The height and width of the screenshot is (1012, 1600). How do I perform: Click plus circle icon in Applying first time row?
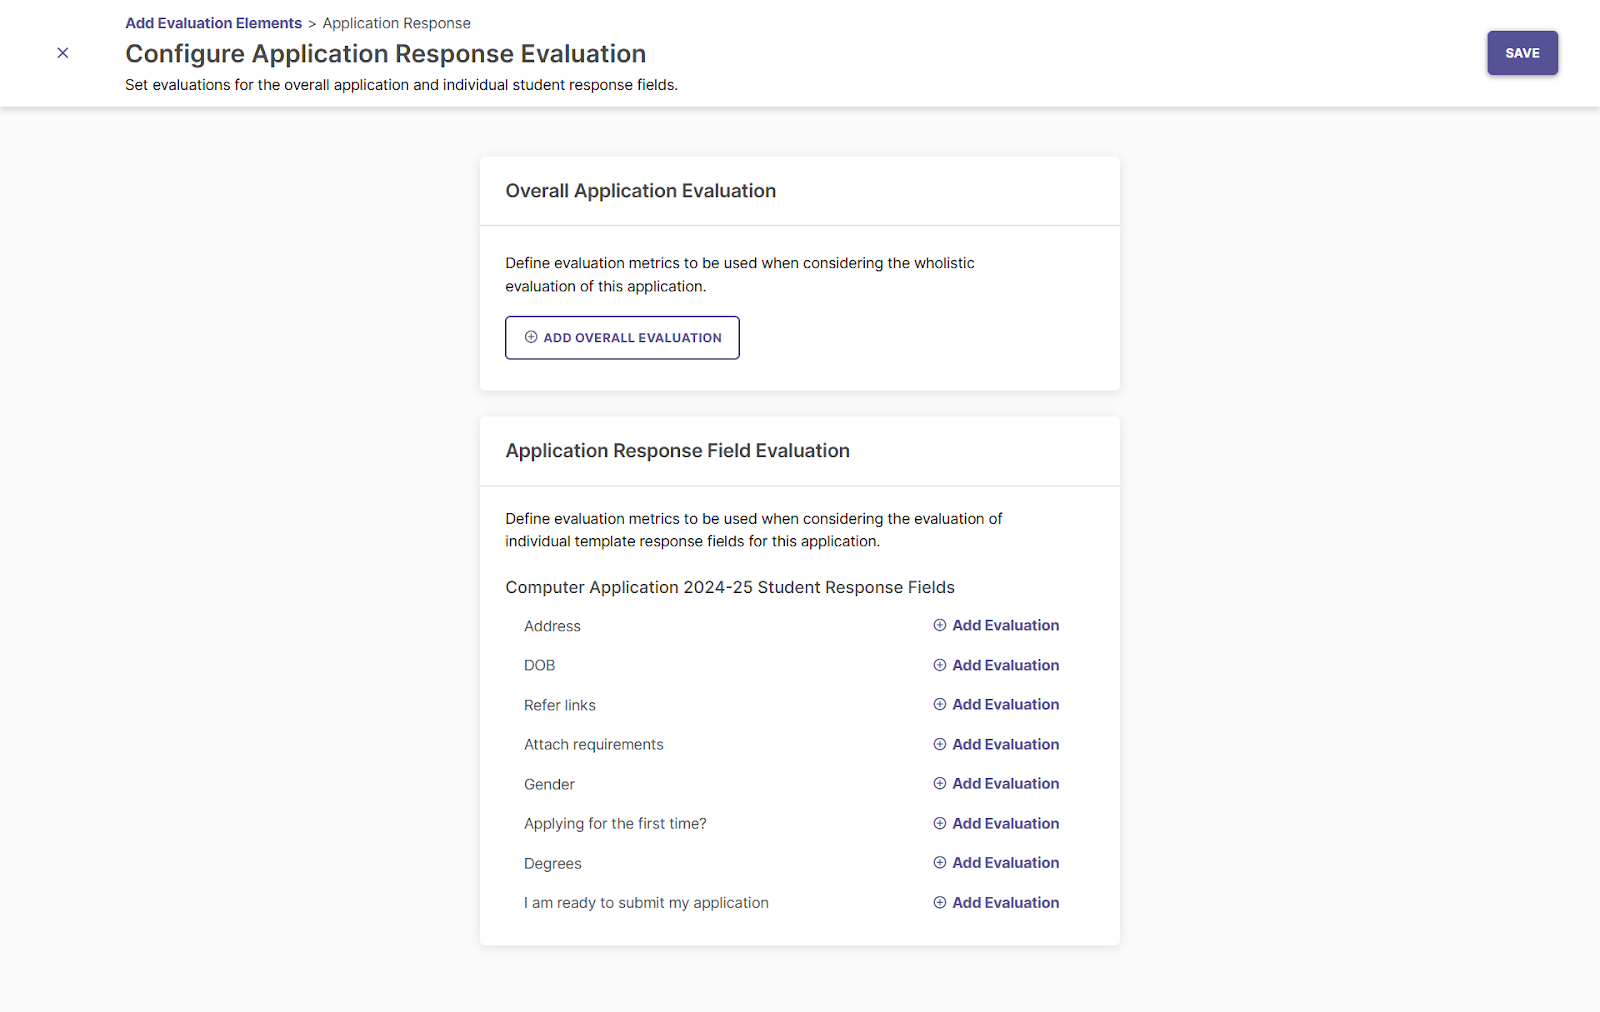click(x=940, y=823)
